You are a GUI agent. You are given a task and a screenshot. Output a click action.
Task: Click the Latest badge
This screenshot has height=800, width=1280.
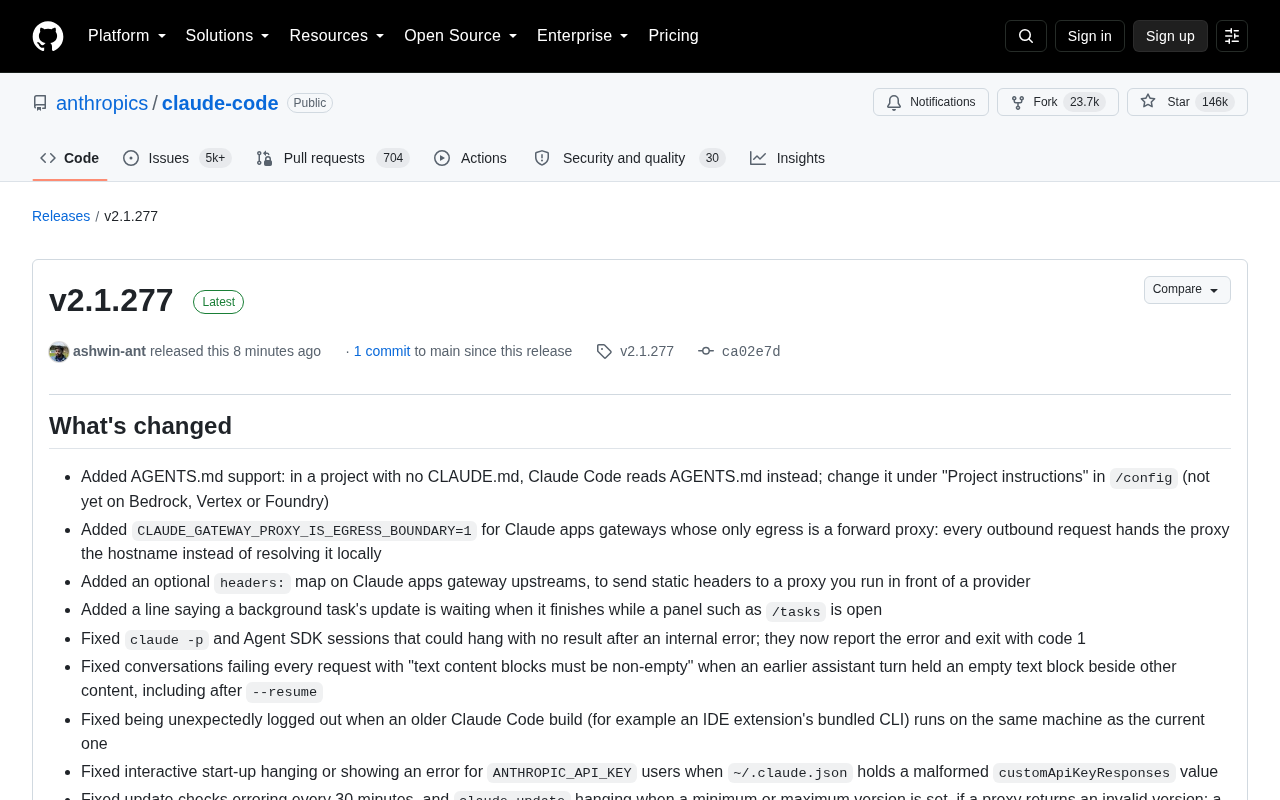coord(218,302)
